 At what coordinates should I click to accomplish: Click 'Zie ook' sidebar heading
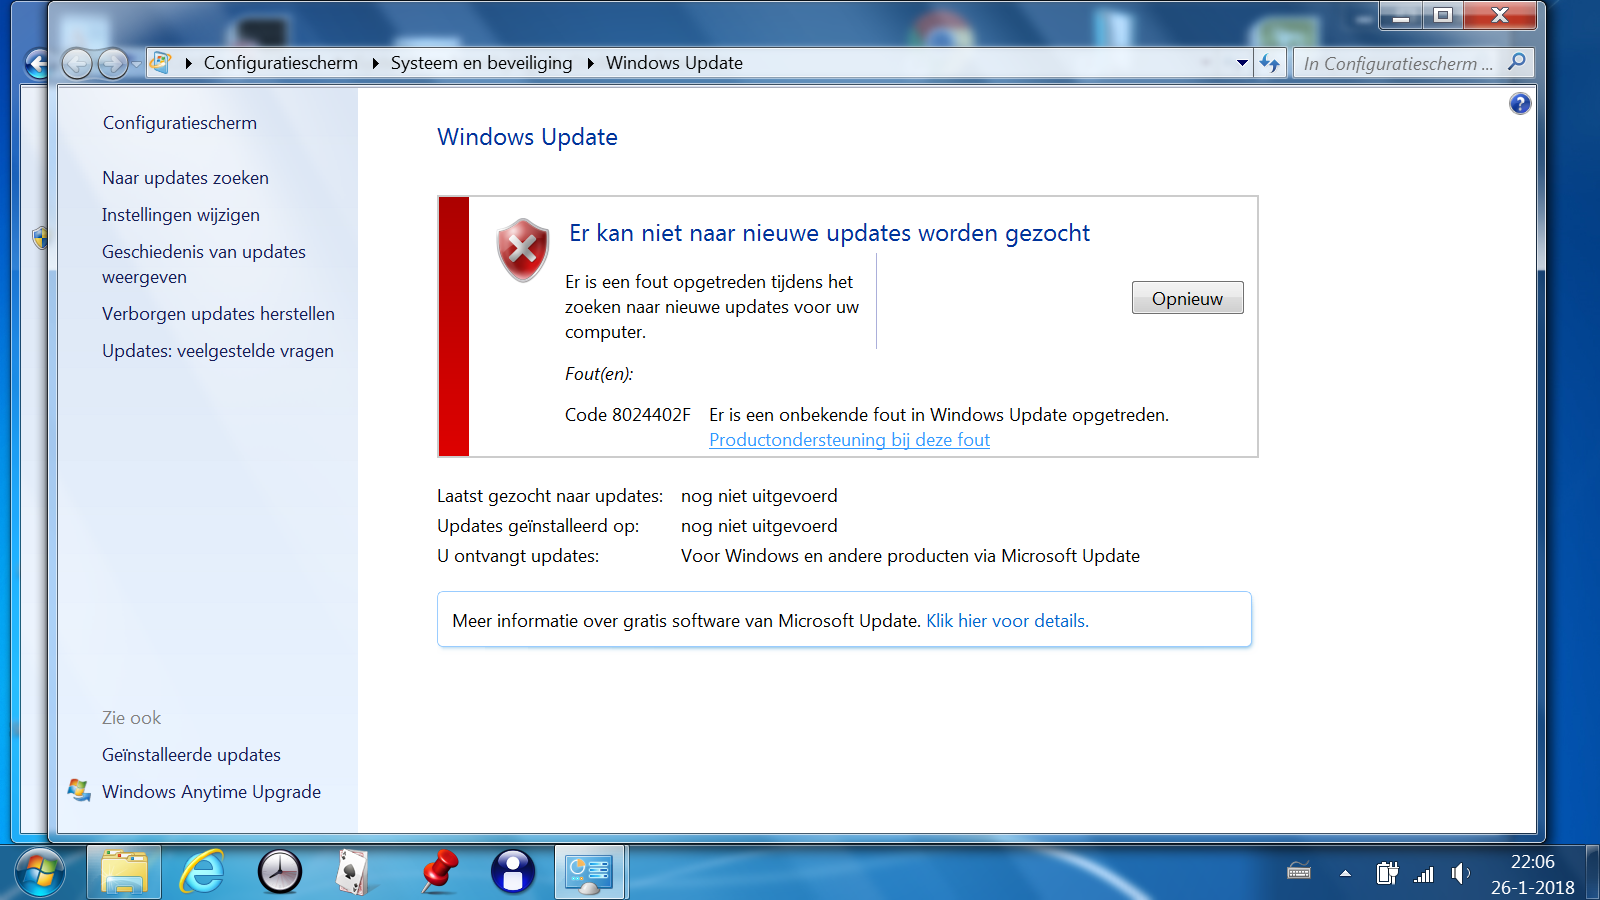pos(131,718)
